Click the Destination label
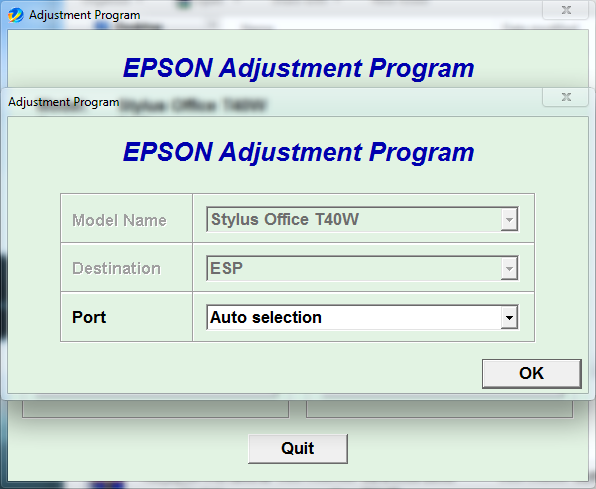 tap(116, 268)
